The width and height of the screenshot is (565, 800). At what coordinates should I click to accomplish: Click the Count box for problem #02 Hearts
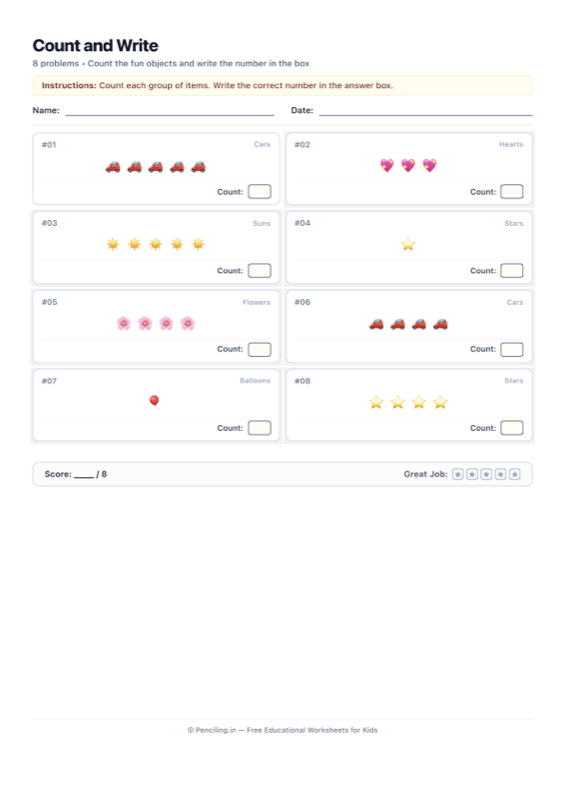click(512, 192)
